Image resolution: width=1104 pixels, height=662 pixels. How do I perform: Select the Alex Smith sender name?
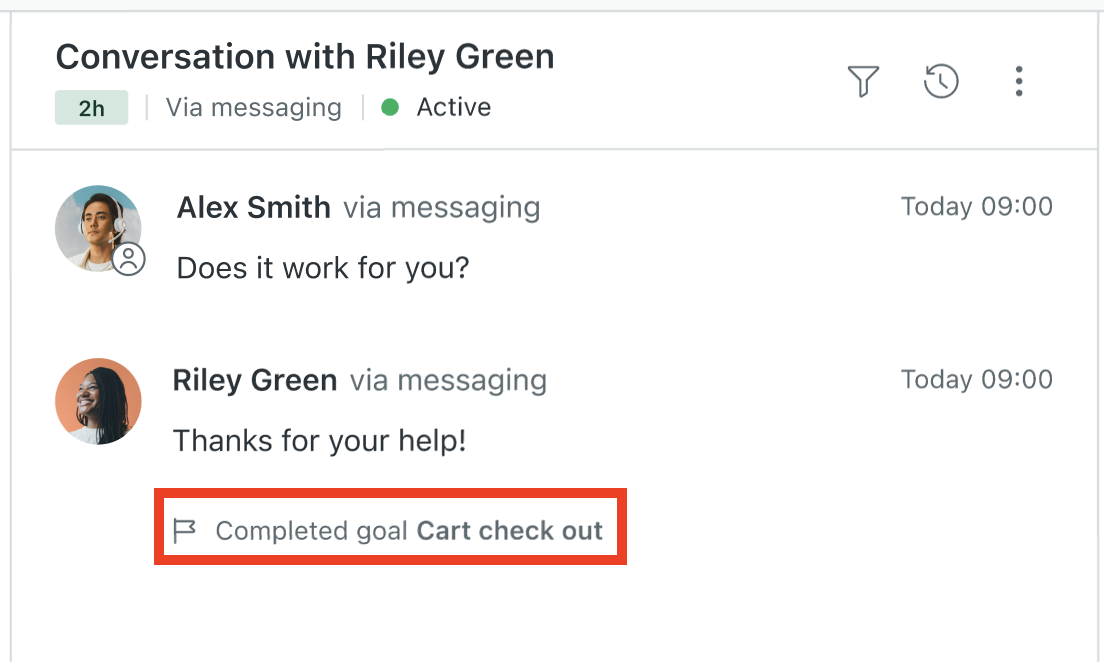point(254,208)
